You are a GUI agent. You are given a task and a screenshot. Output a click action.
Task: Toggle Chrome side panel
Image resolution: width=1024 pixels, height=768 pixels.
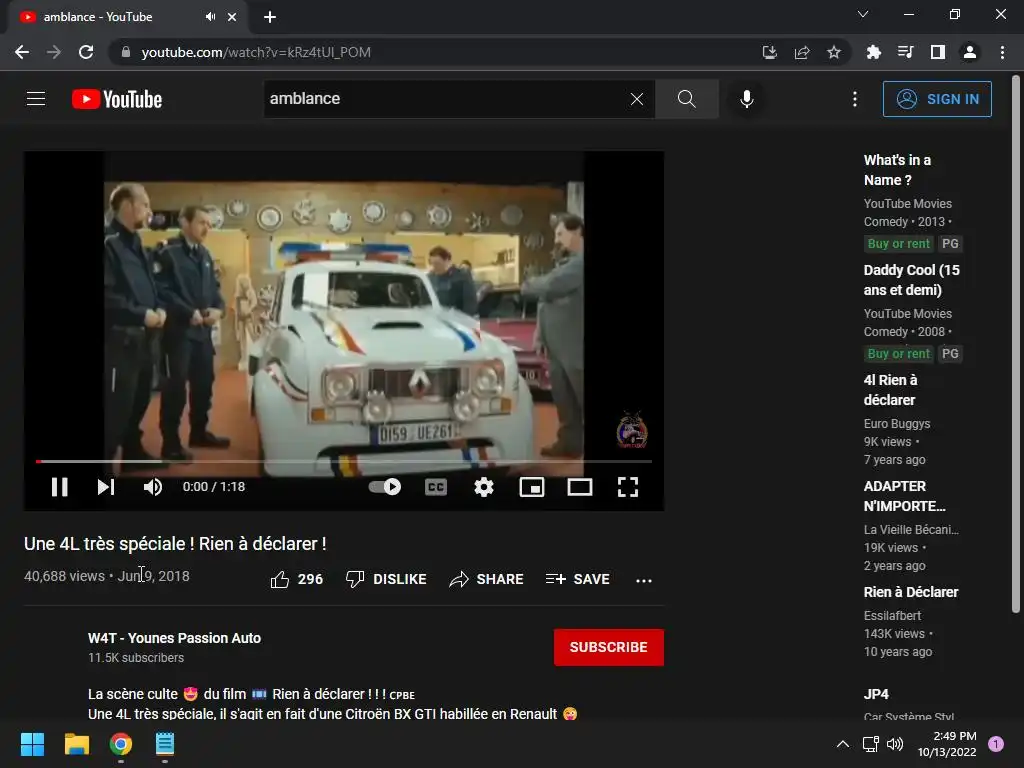[938, 52]
